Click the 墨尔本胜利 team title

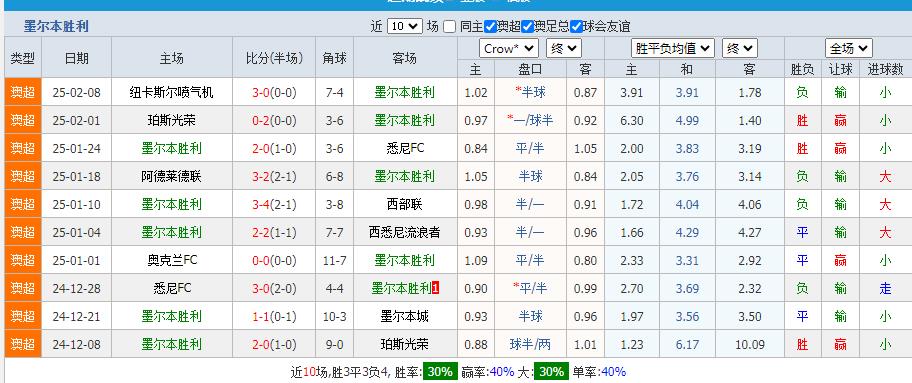pos(56,26)
